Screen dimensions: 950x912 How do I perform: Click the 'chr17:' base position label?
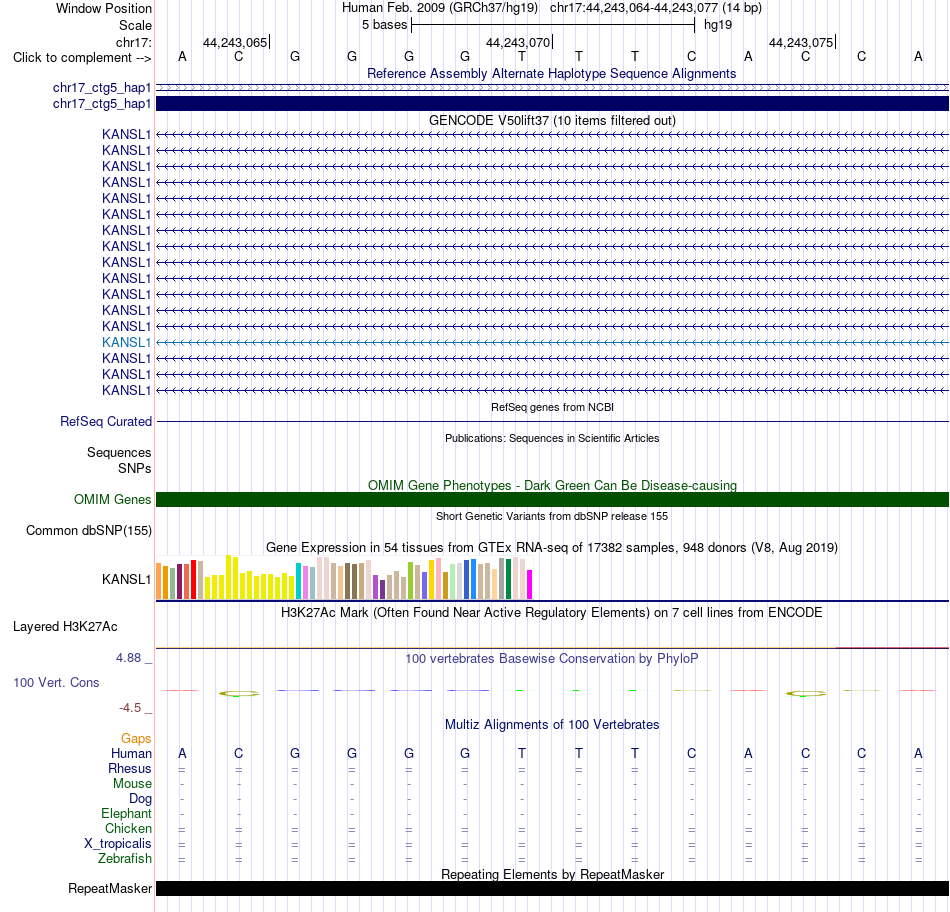133,42
